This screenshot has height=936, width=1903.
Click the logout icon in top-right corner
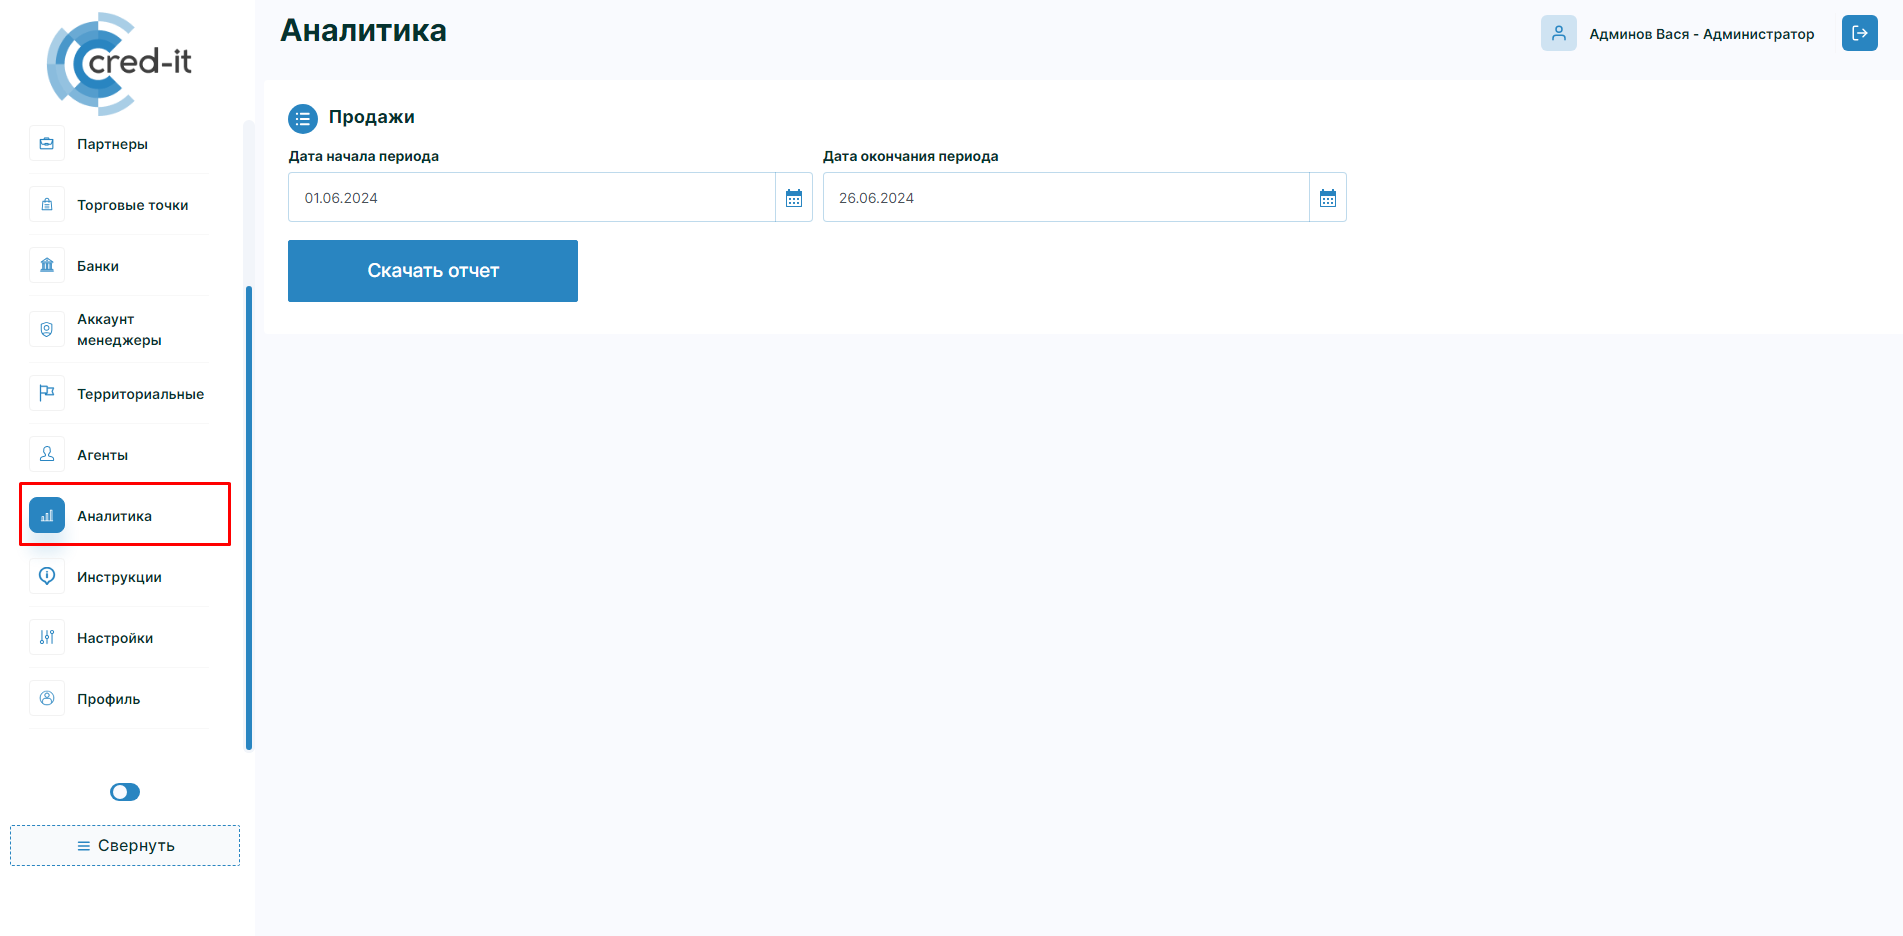[x=1859, y=33]
